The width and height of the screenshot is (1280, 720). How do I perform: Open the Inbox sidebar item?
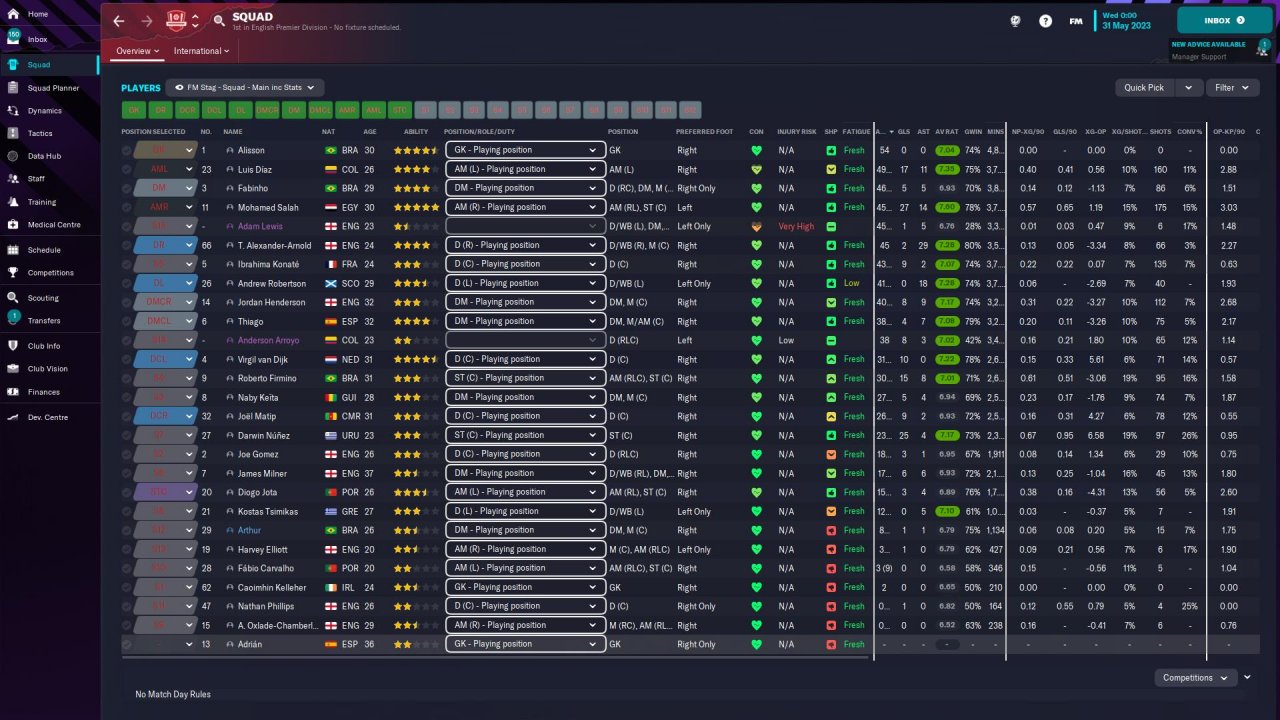tap(38, 39)
